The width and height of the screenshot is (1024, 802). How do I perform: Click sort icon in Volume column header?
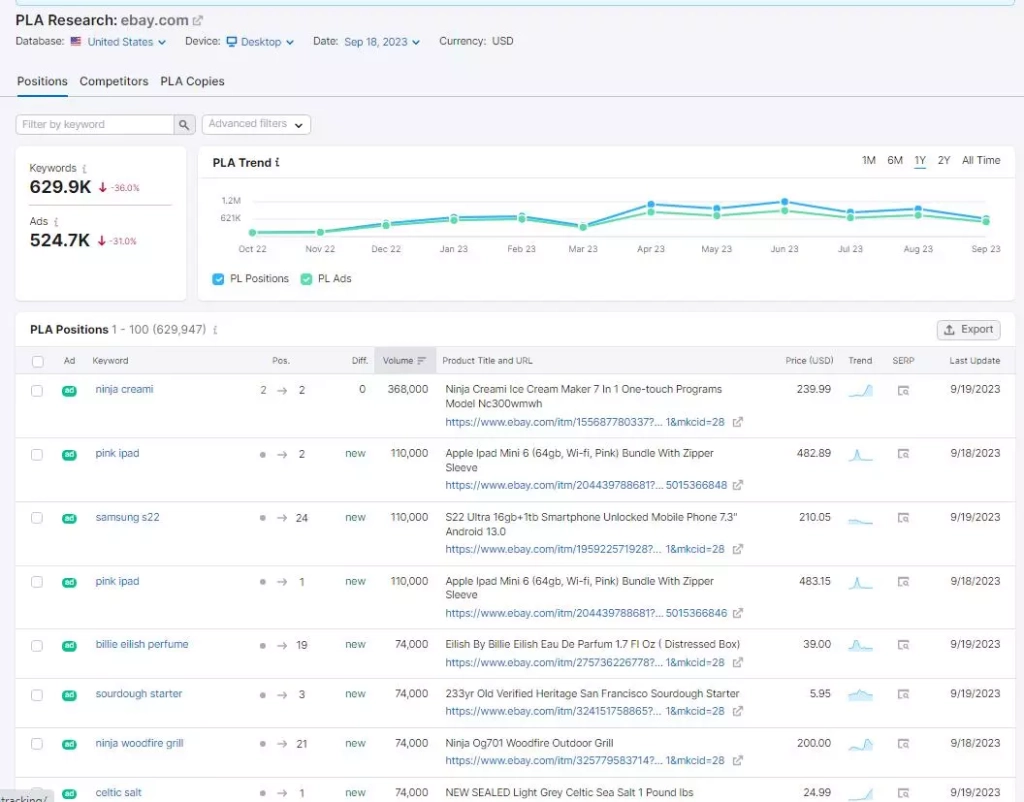[421, 361]
